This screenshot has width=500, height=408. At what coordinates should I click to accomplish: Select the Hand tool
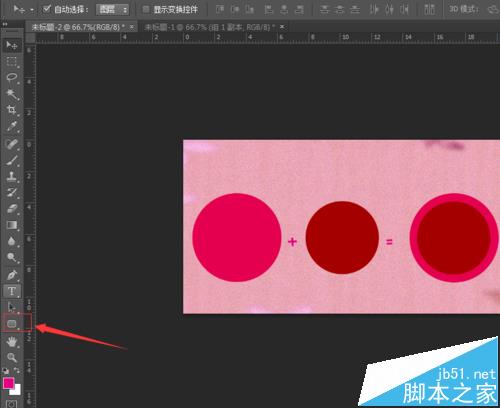tap(12, 341)
